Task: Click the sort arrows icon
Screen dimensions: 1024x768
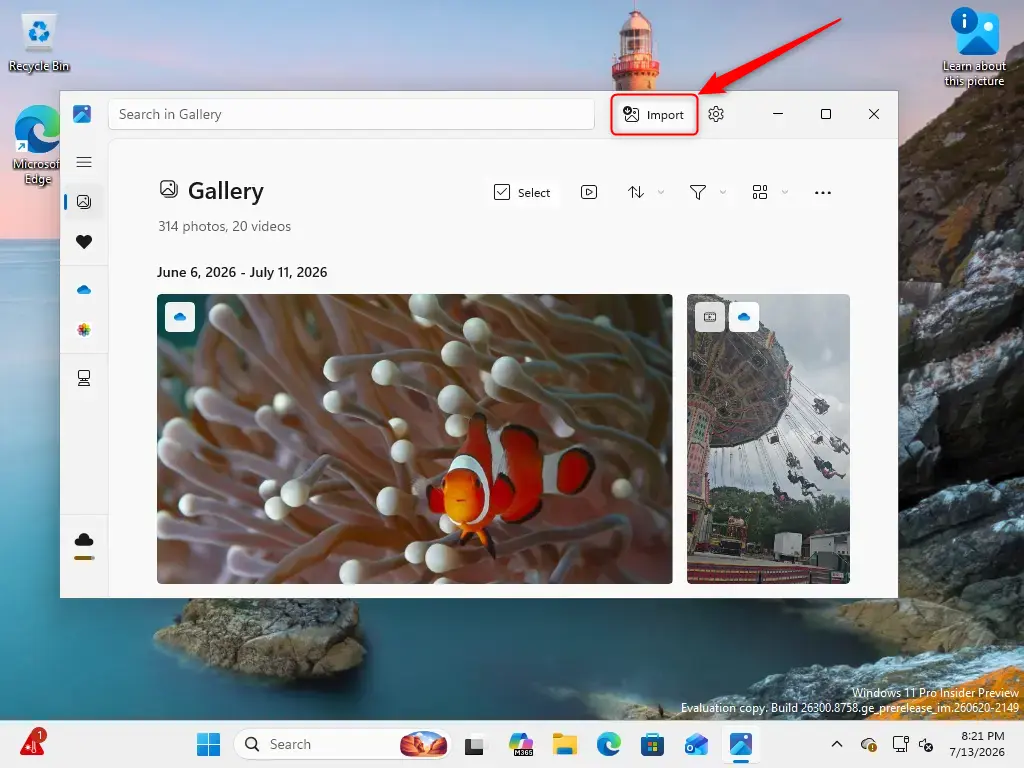Action: click(635, 192)
